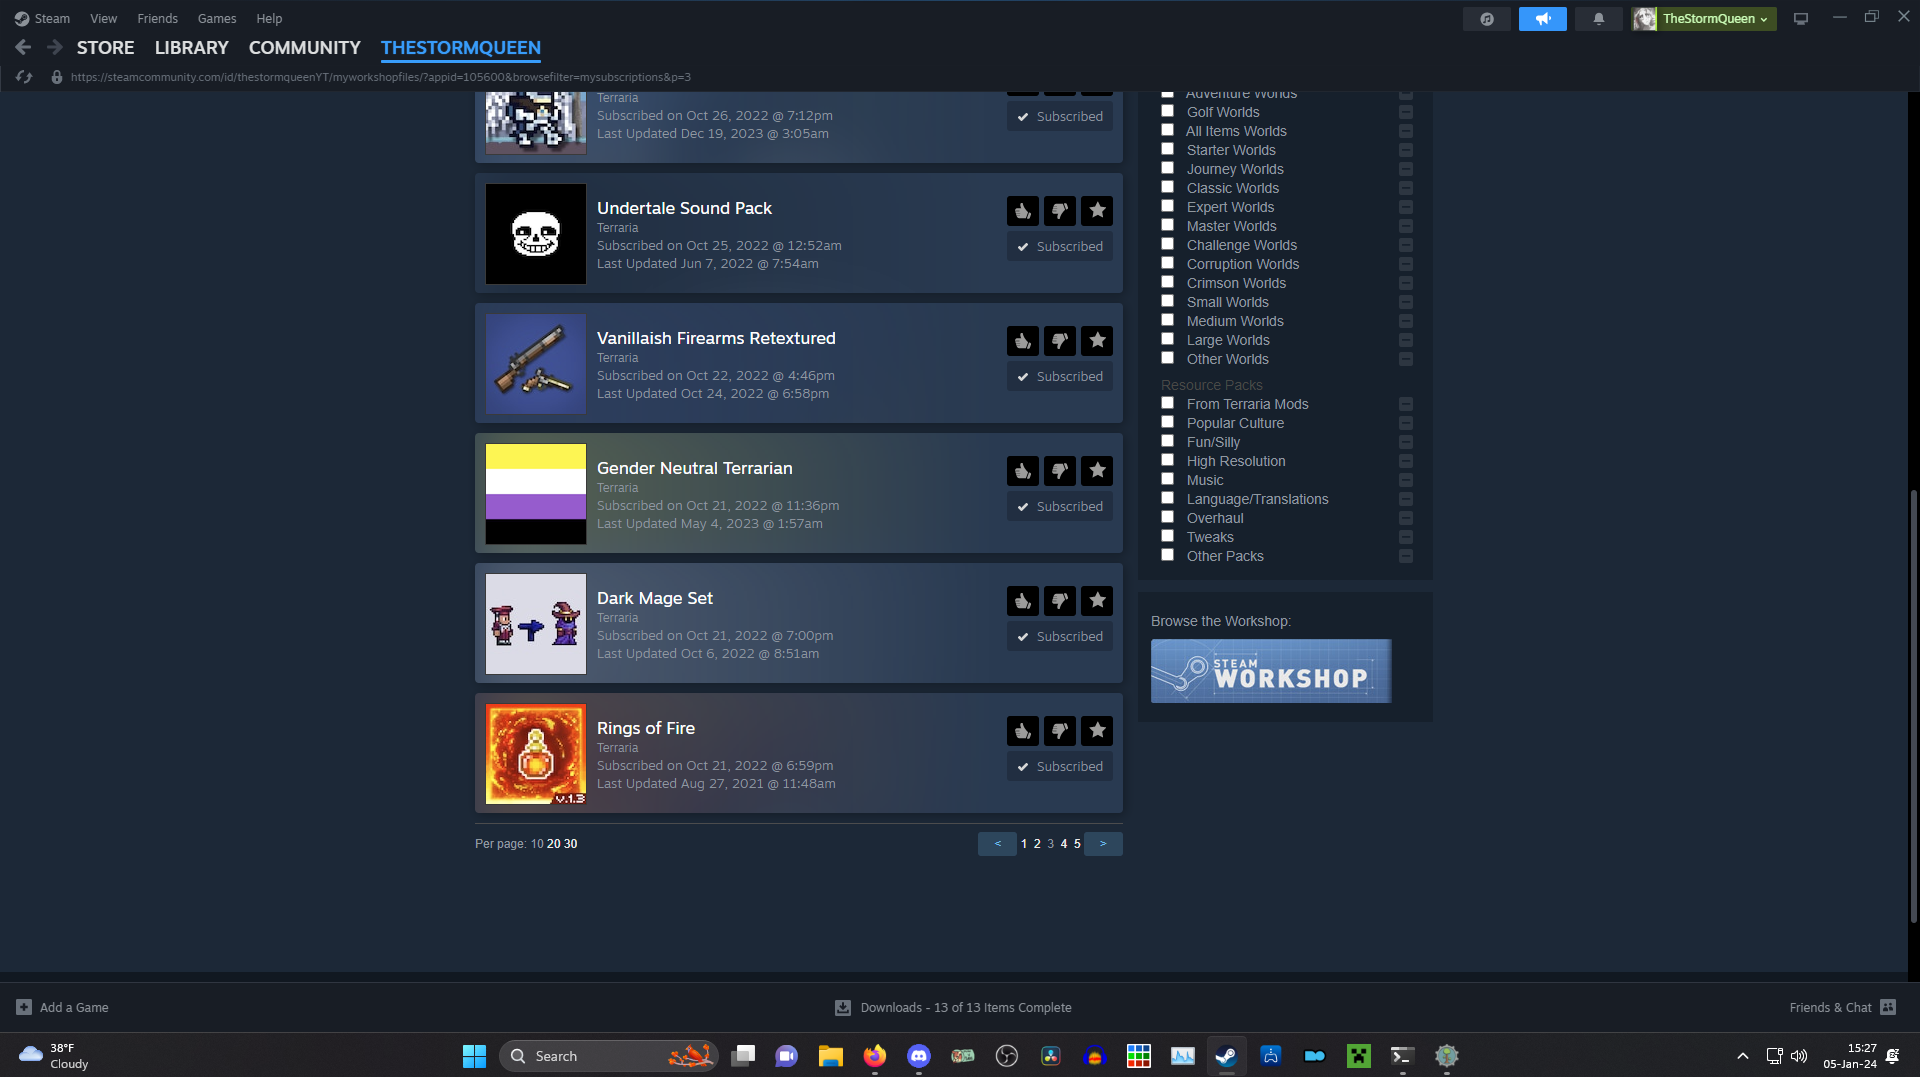Viewport: 1920px width, 1077px height.
Task: Go back with the navigation arrow
Action: pos(23,47)
